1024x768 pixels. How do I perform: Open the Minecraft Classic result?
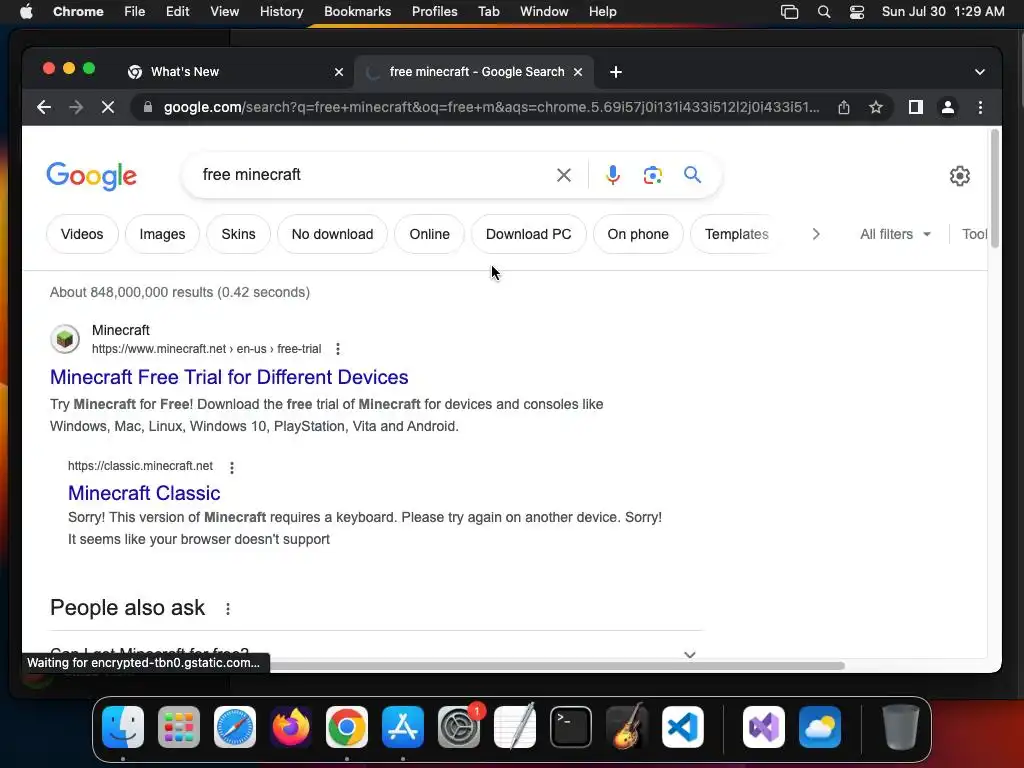point(144,493)
